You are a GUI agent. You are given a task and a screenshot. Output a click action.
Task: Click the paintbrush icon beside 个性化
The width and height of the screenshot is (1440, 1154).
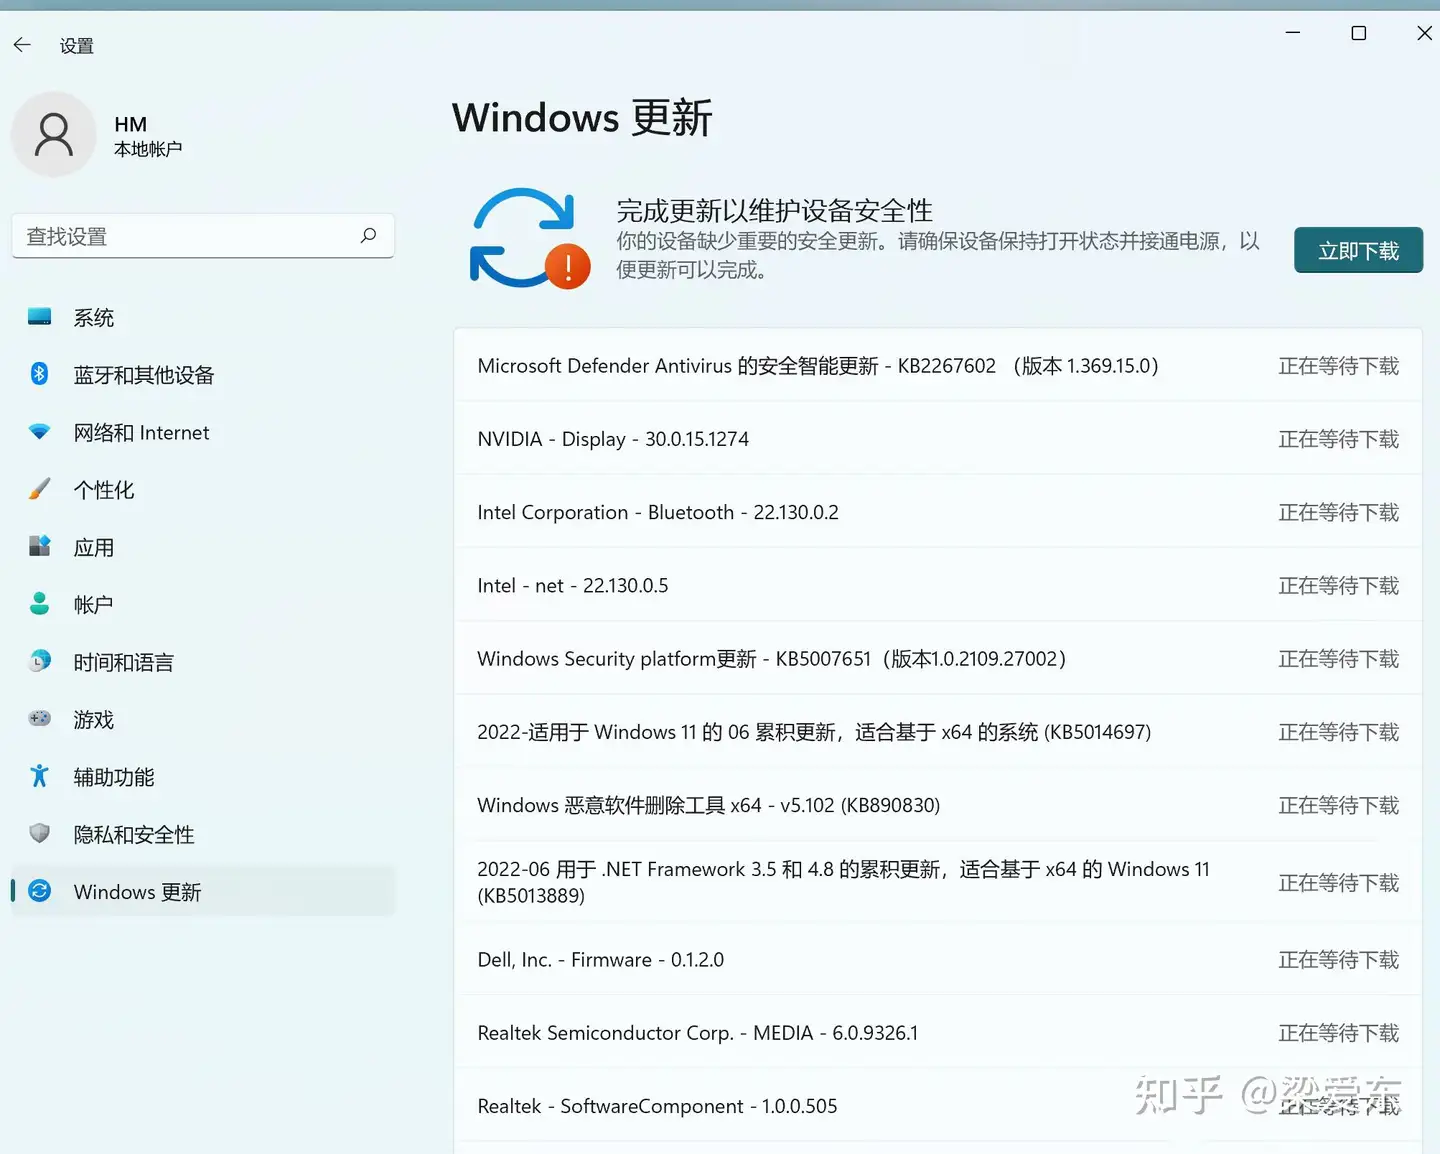click(39, 489)
